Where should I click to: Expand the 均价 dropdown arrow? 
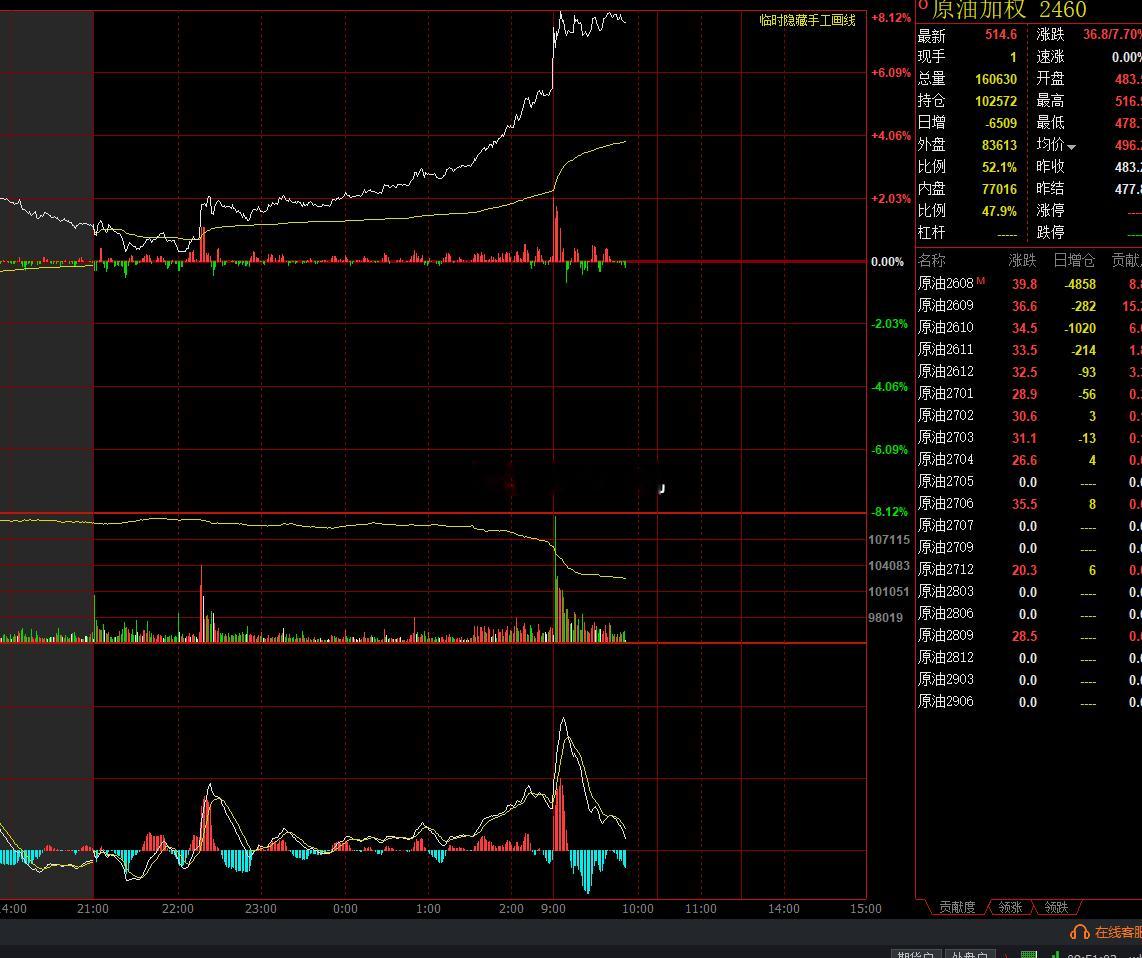pos(1071,147)
